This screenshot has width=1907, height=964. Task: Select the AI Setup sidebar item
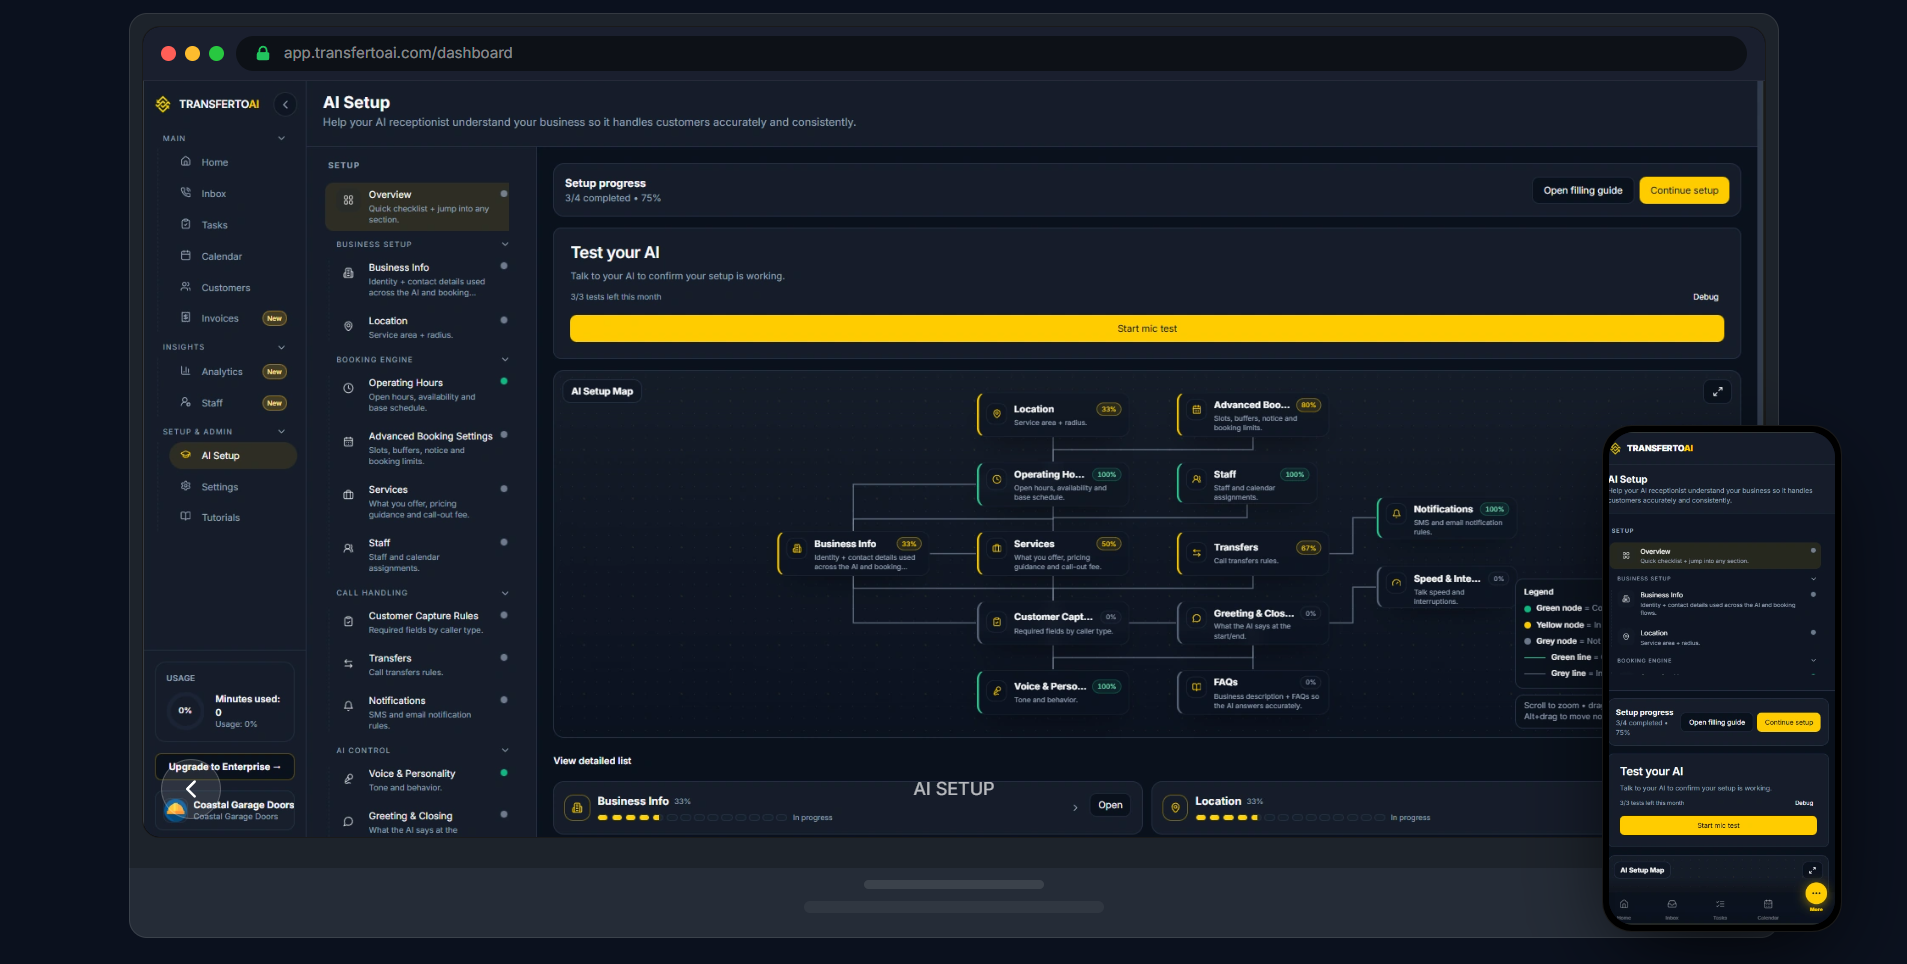pyautogui.click(x=222, y=455)
